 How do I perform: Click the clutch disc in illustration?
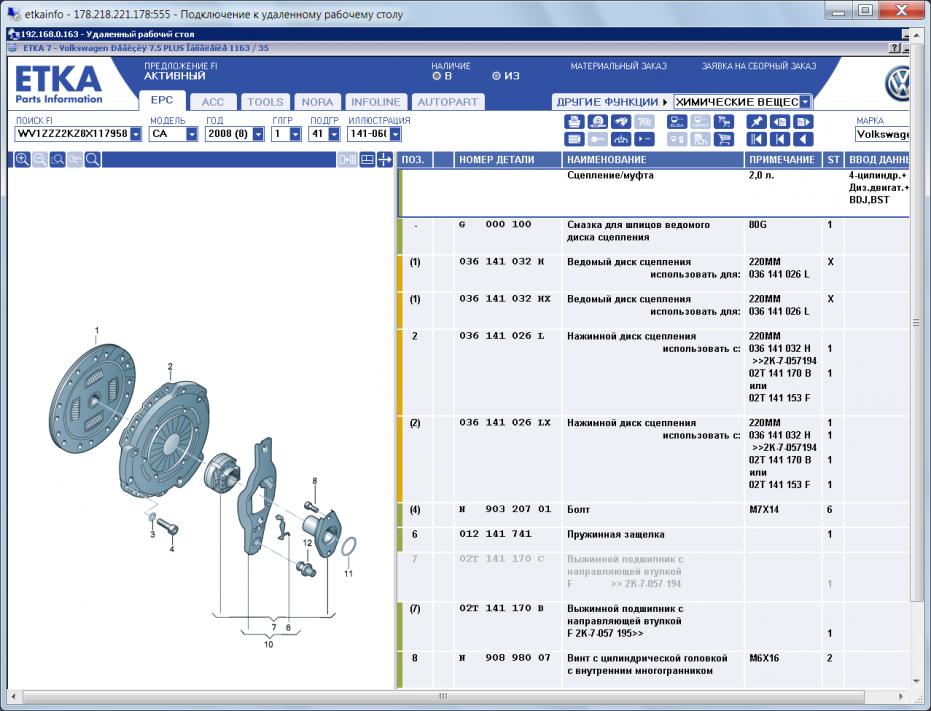(x=92, y=399)
